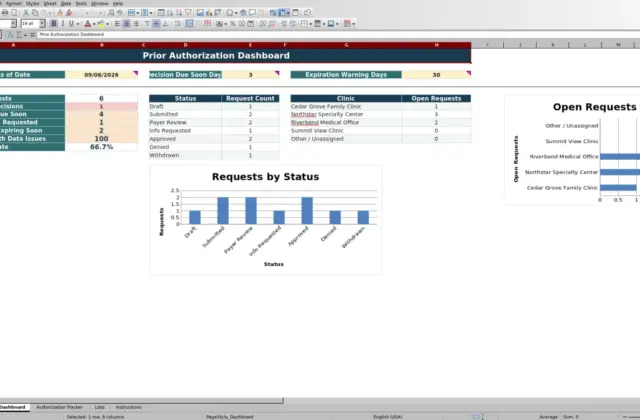Image resolution: width=640 pixels, height=420 pixels.
Task: Open the Font Color dropdown arrow
Action: (94, 24)
